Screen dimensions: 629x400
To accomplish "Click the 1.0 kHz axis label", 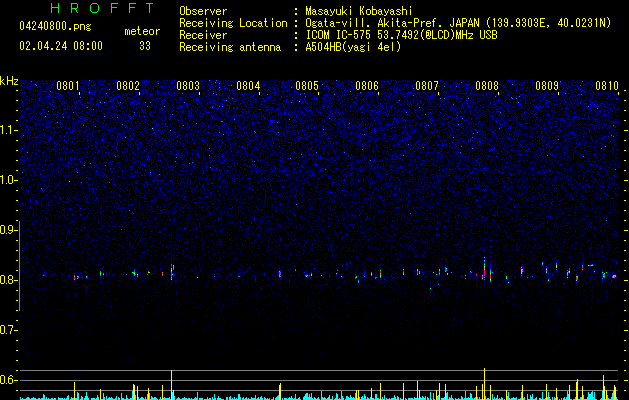I will 8,180.
